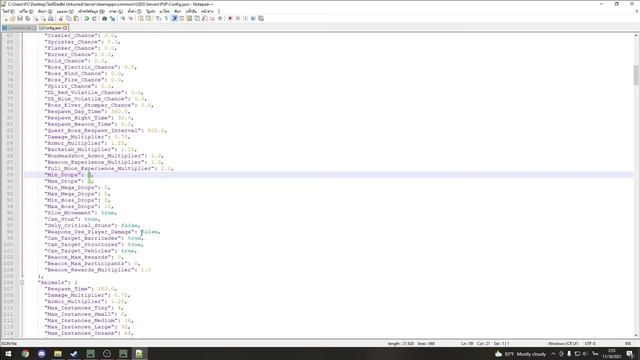The image size is (640, 360).
Task: Close the Config.json tab with its X
Action: coord(65,28)
